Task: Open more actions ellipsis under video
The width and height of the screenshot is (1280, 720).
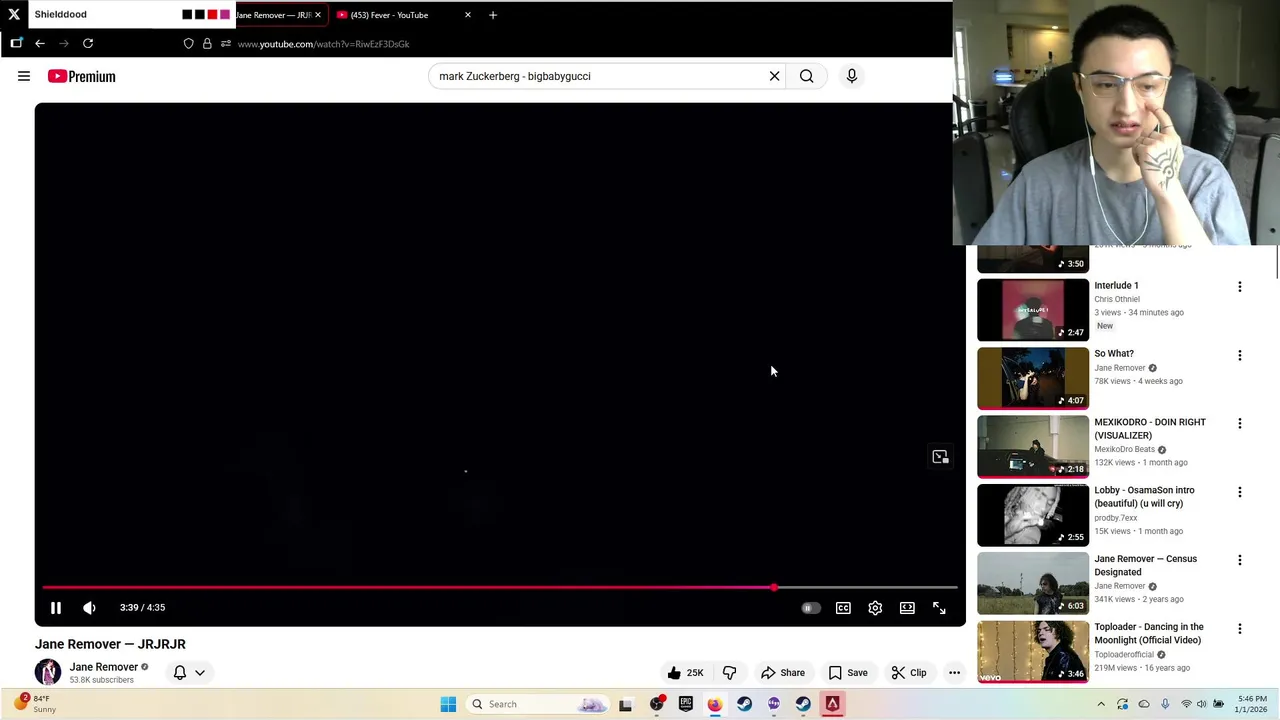Action: coord(954,673)
